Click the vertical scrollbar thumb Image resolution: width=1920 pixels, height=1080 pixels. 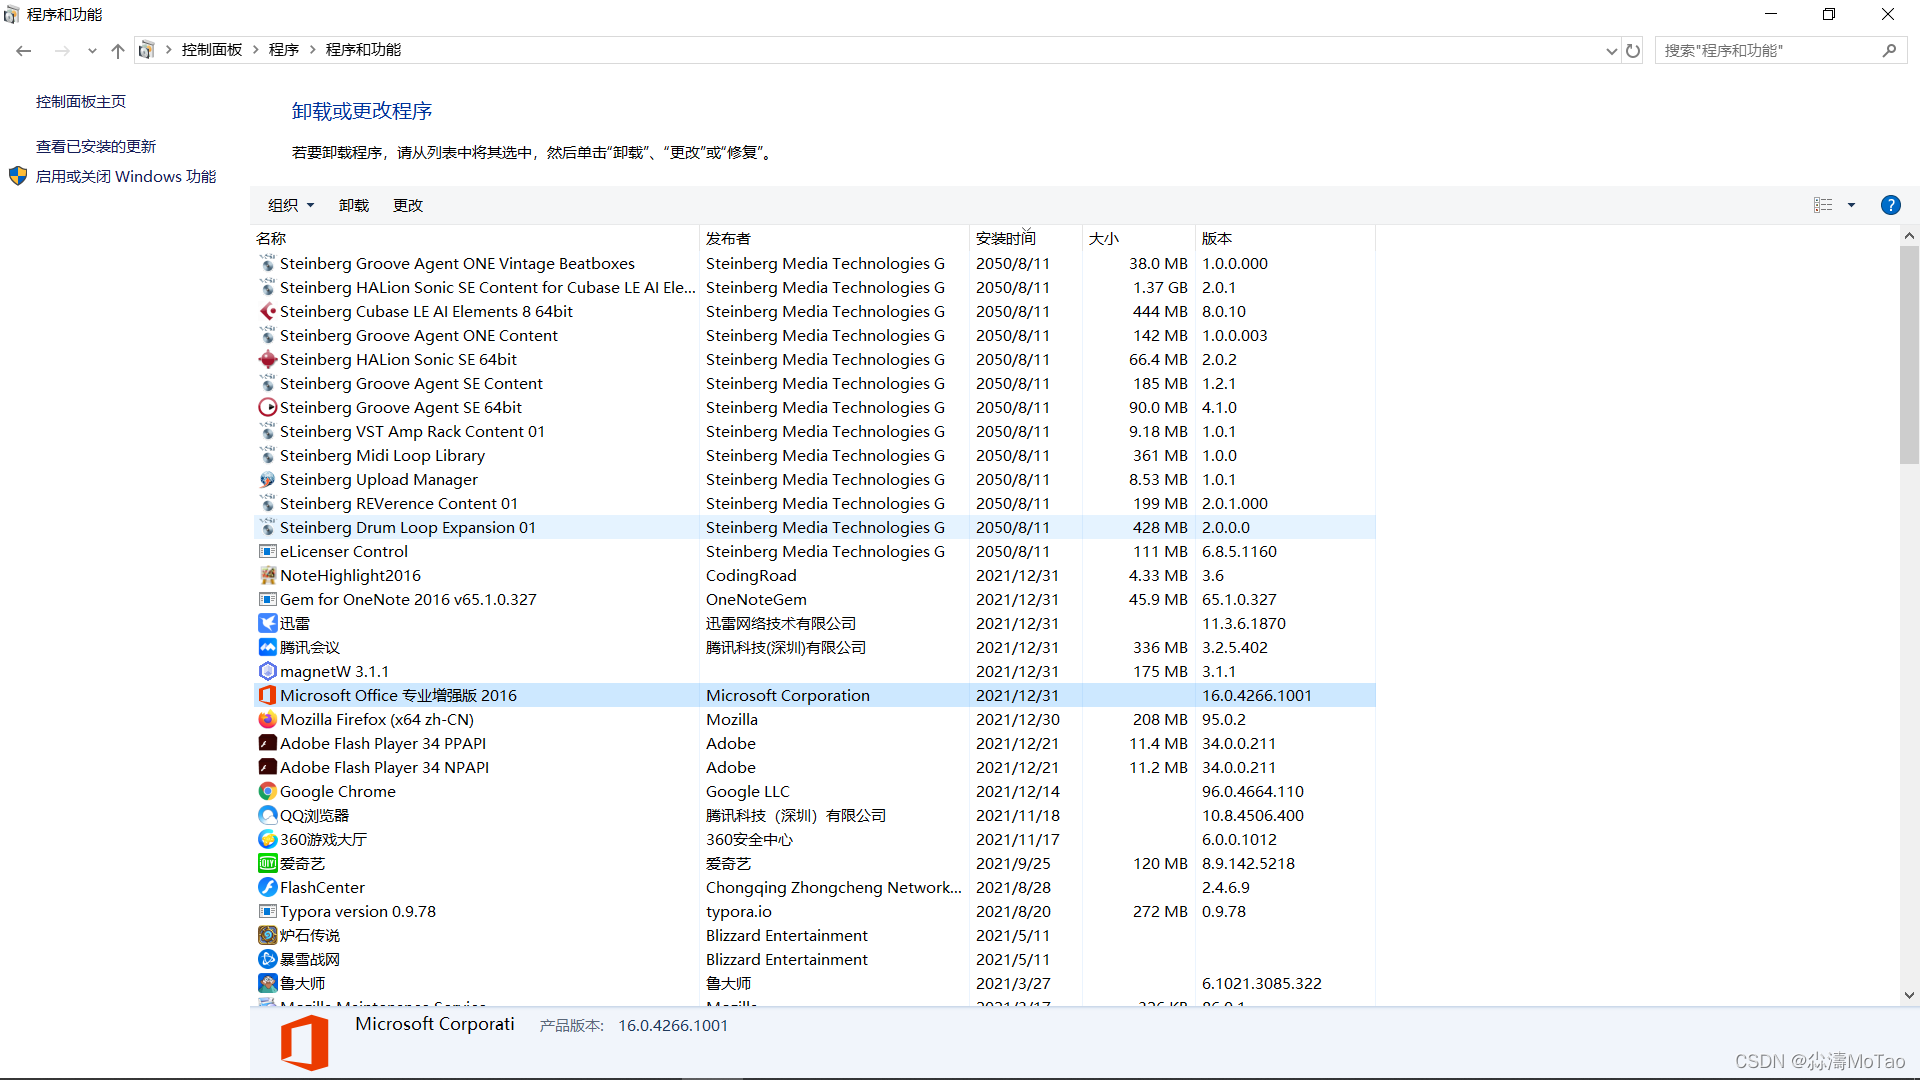click(1909, 355)
